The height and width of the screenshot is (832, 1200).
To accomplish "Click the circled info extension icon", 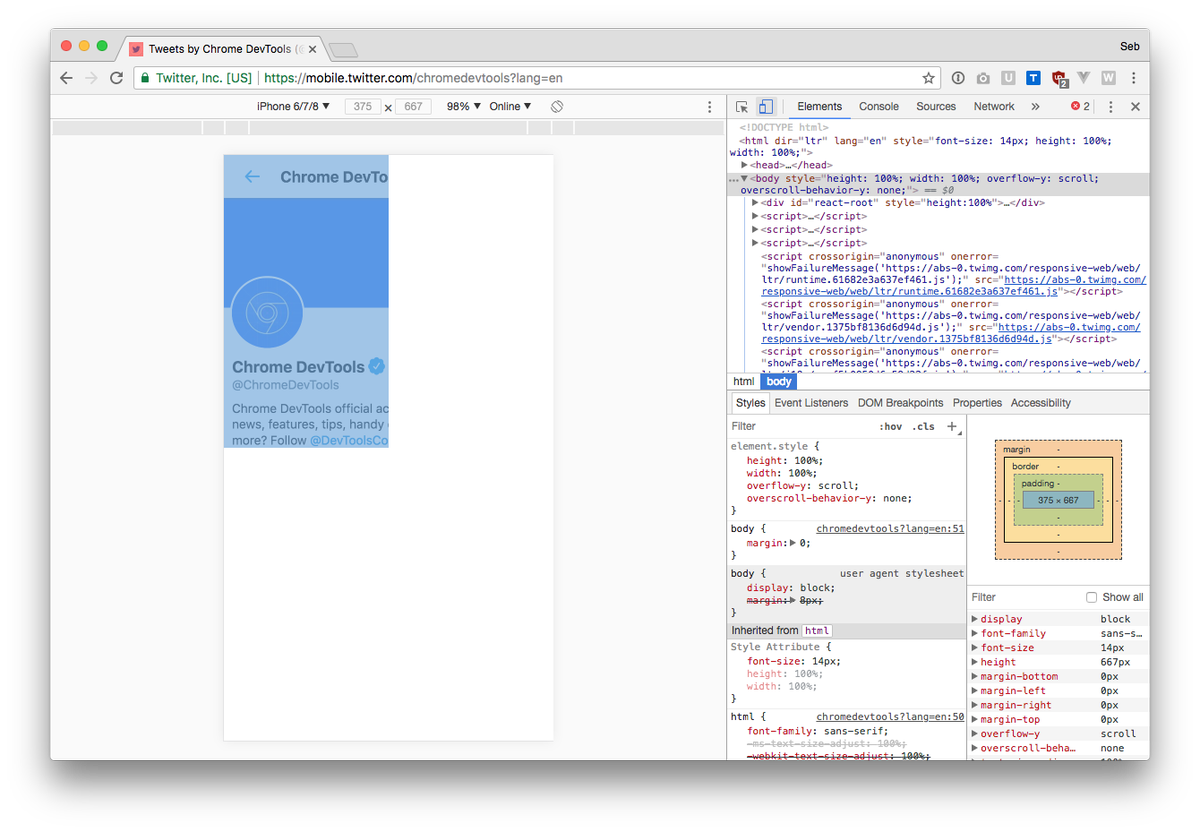I will tap(958, 78).
